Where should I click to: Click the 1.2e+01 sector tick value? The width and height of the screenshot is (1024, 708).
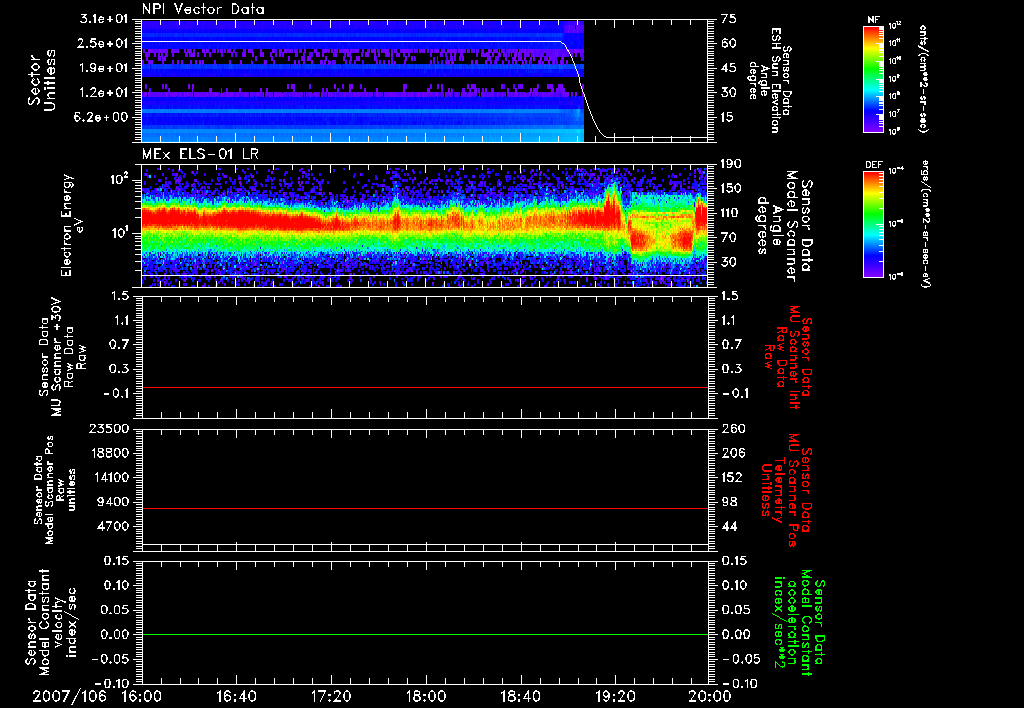tap(103, 93)
